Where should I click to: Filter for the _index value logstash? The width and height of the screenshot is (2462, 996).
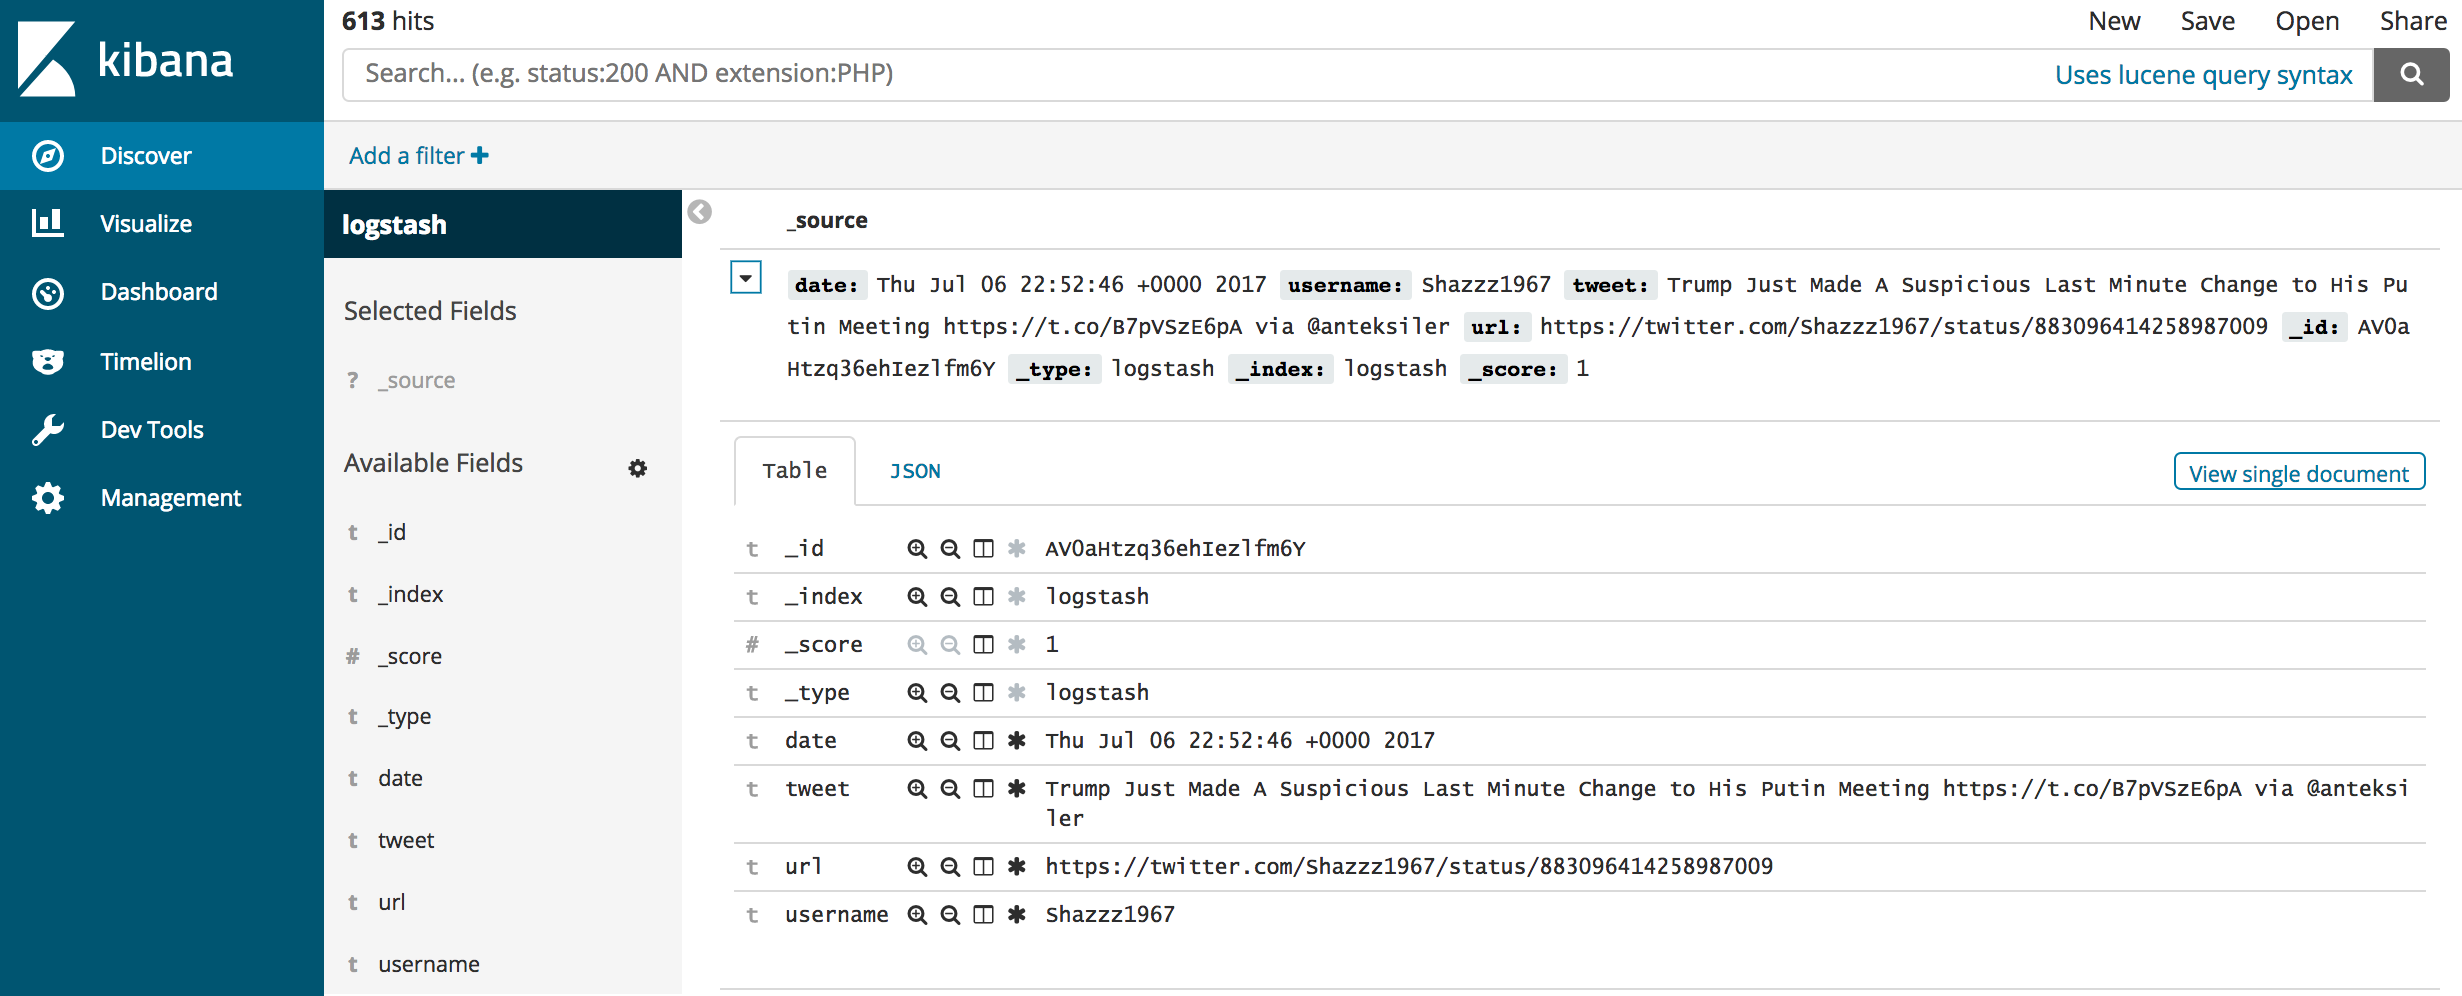[916, 597]
